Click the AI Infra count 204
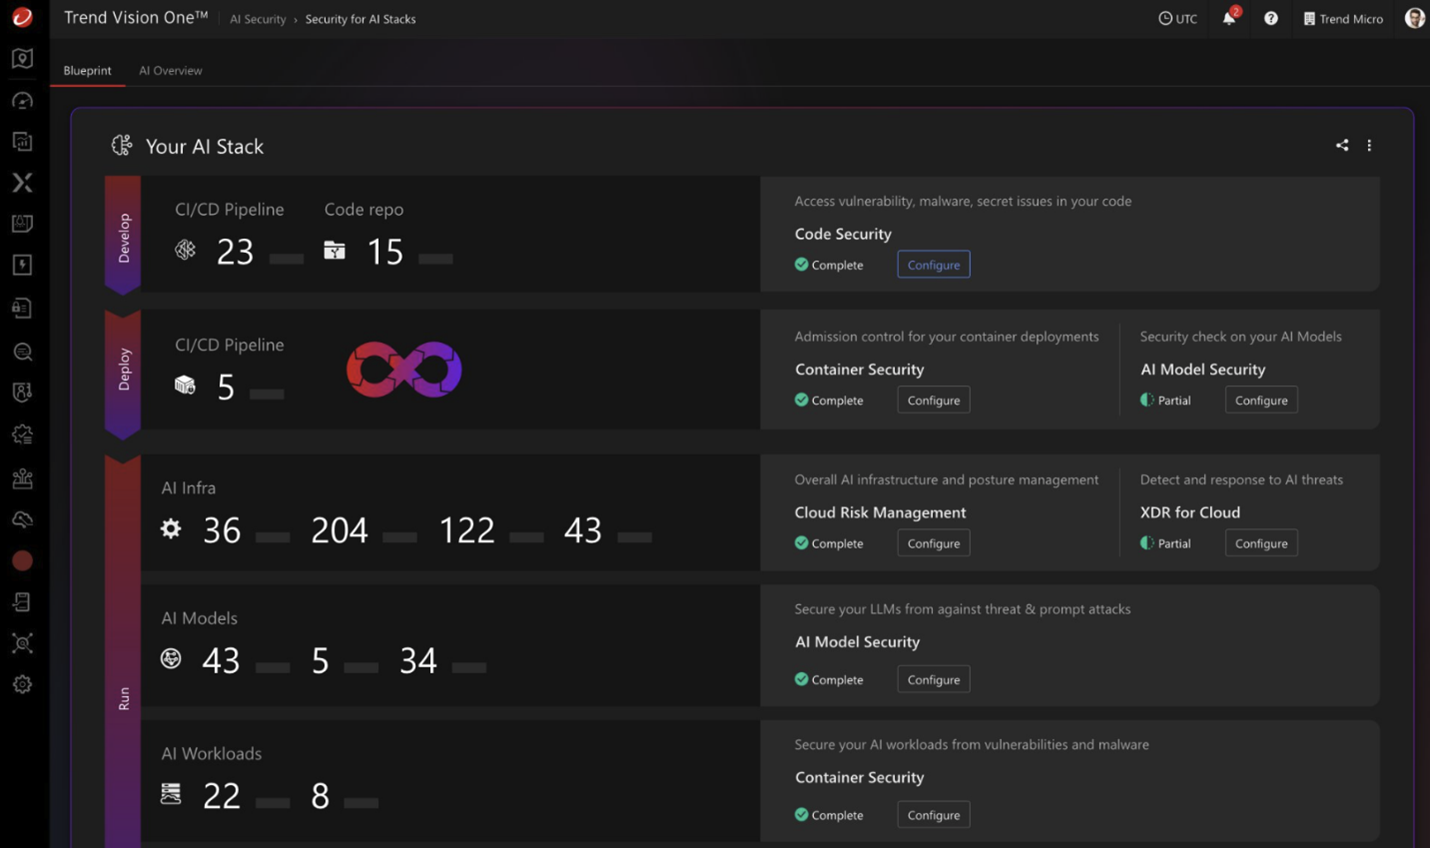 (339, 530)
